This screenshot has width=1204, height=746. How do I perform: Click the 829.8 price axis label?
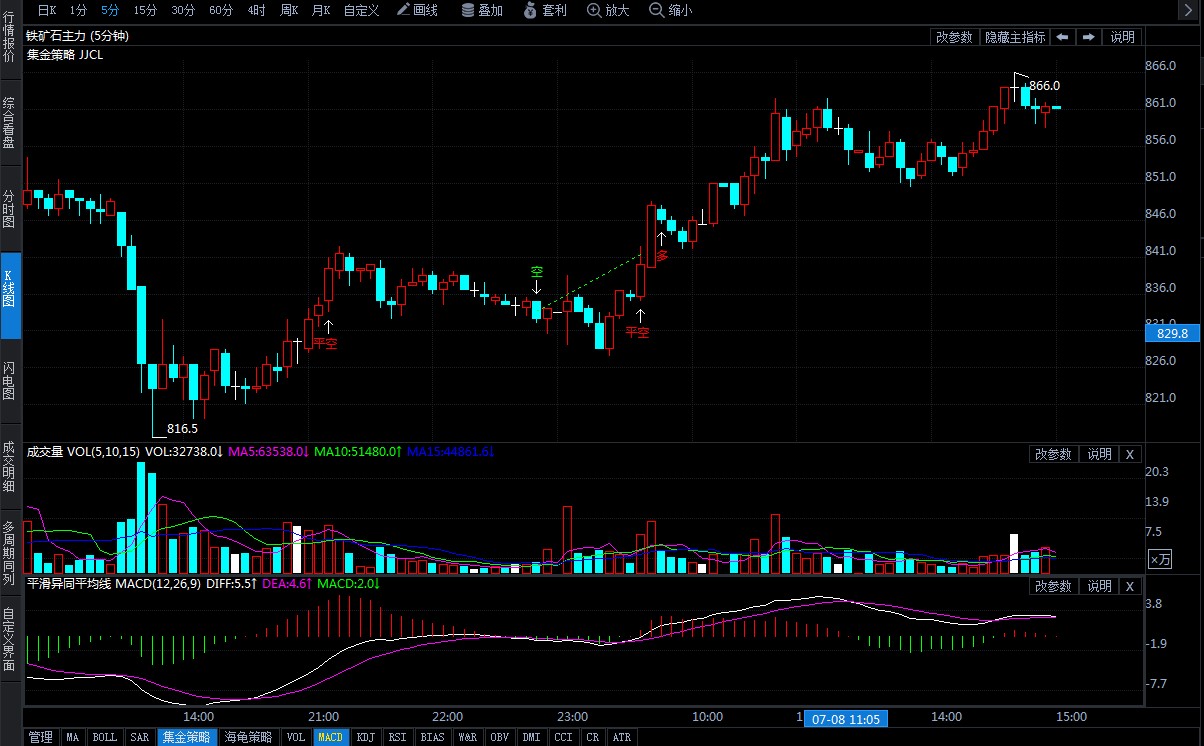coord(1171,334)
